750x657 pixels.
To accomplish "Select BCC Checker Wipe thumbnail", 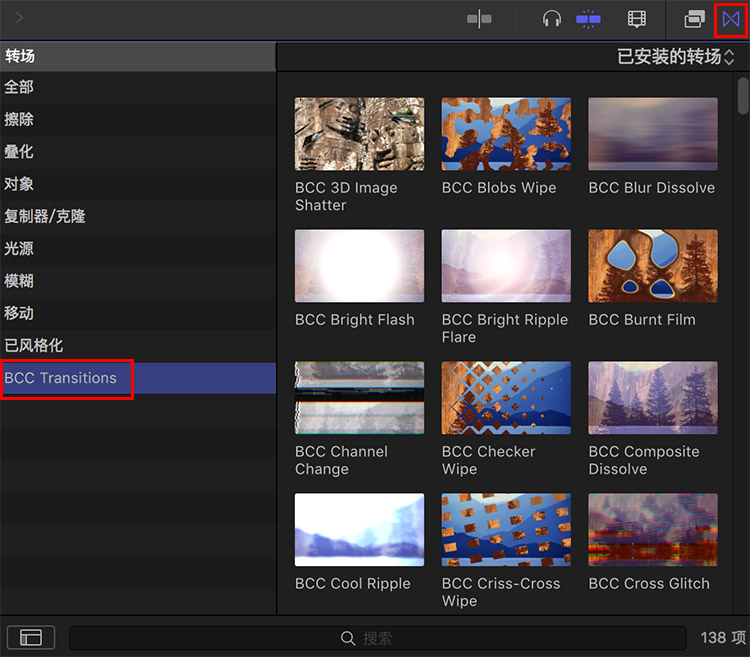I will [x=506, y=398].
